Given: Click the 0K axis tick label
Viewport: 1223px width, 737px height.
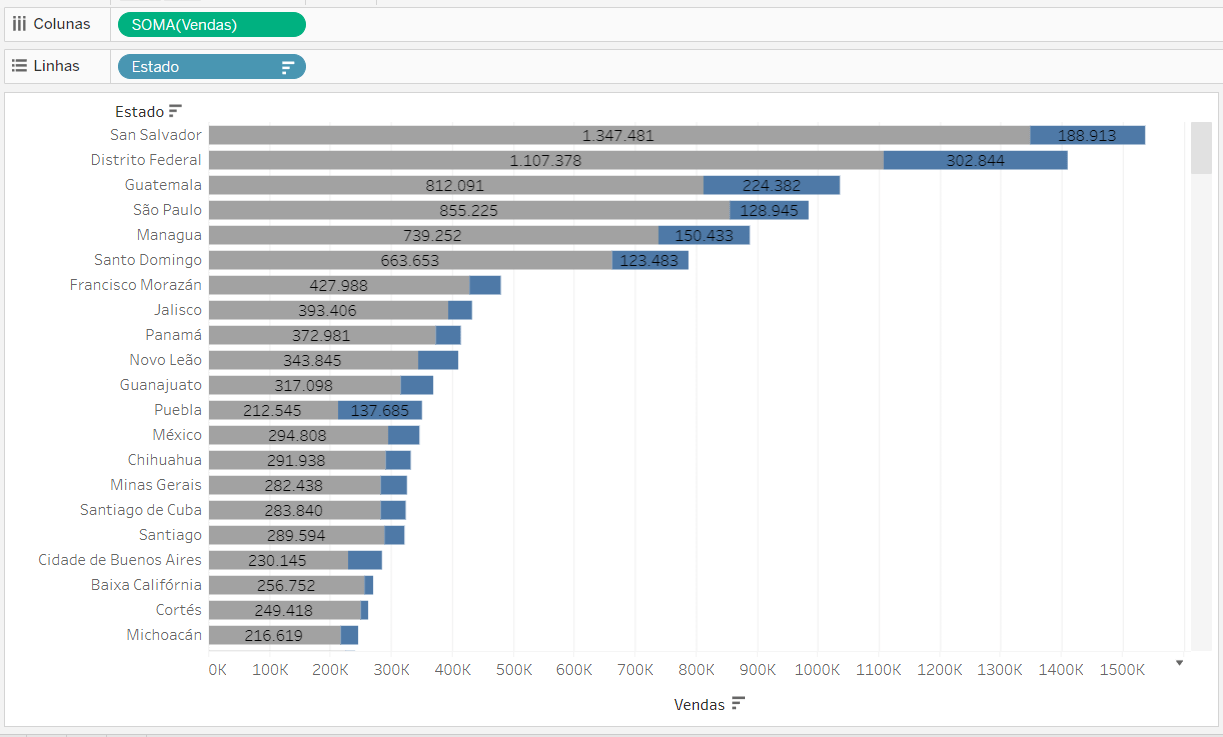Looking at the screenshot, I should click(x=217, y=670).
